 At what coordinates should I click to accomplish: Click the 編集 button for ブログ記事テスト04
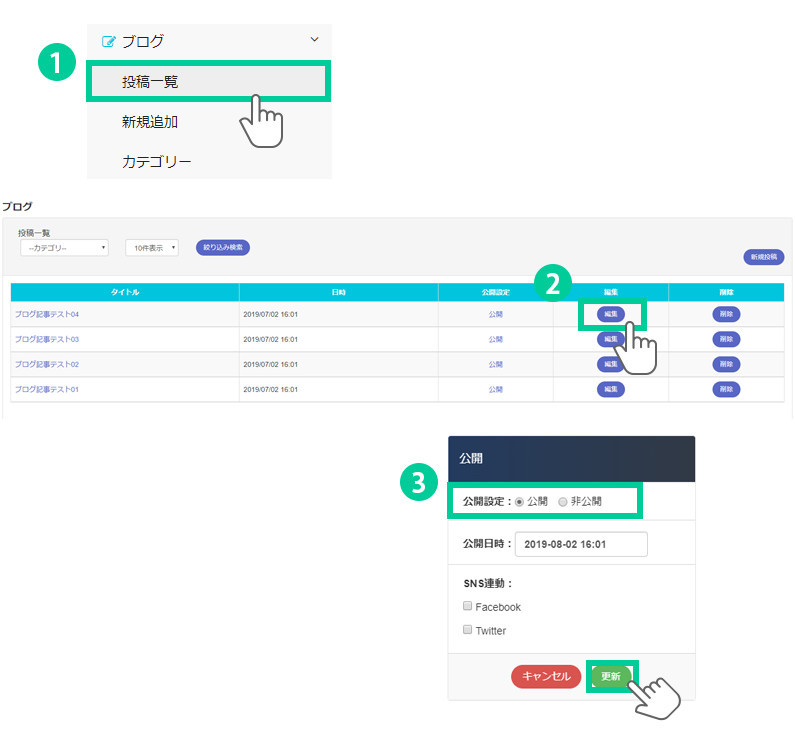[x=611, y=314]
